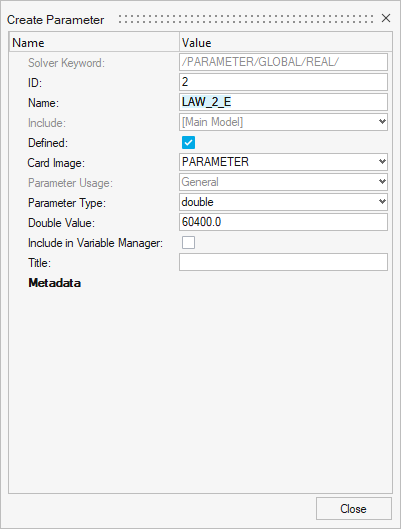Select the Metadata section heading

click(x=55, y=283)
